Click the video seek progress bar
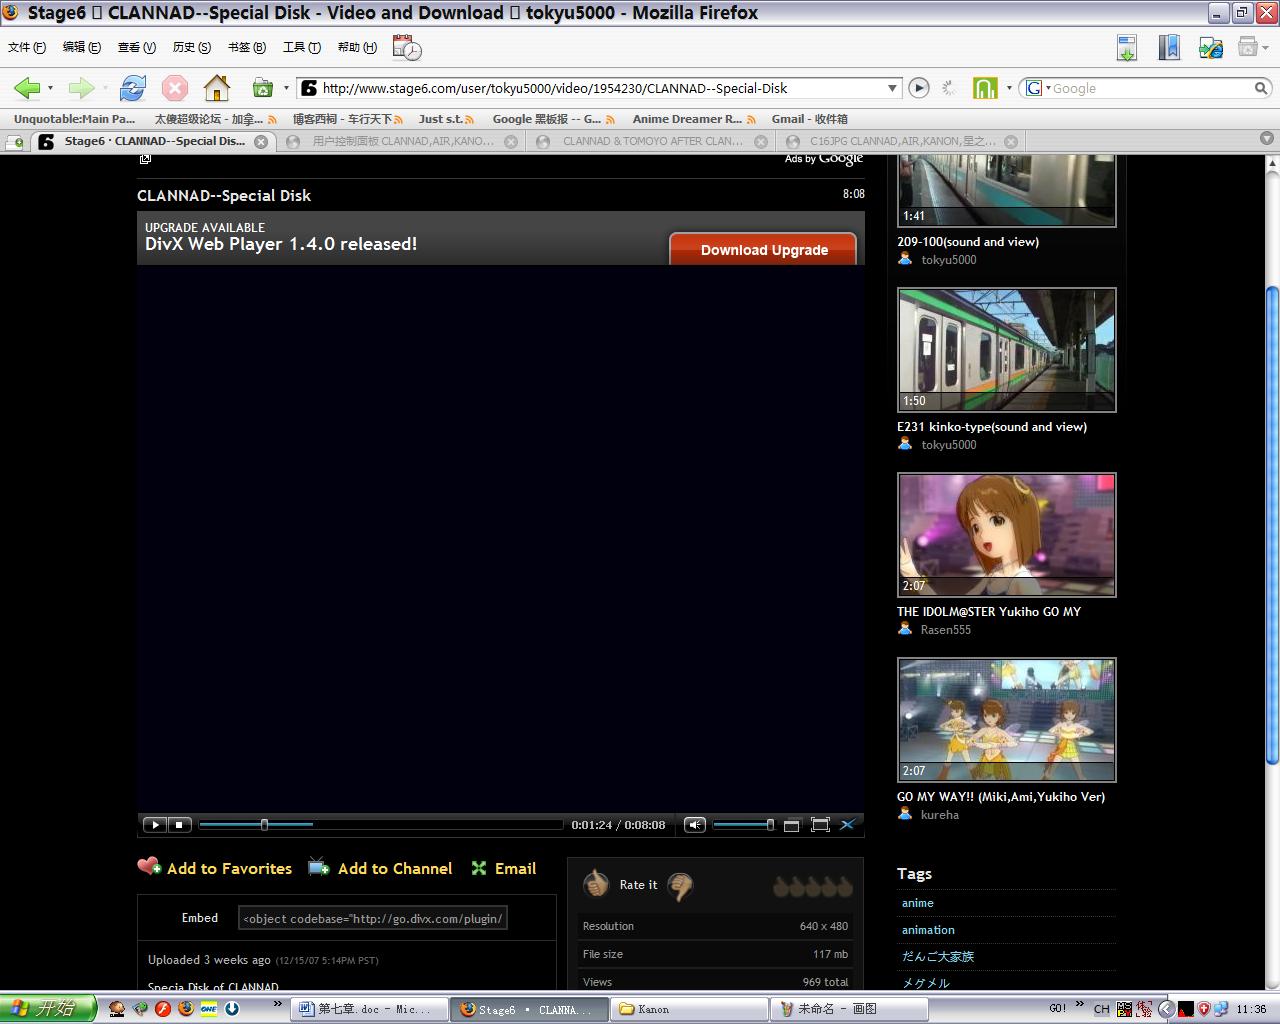Image resolution: width=1280 pixels, height=1024 pixels. pyautogui.click(x=381, y=825)
